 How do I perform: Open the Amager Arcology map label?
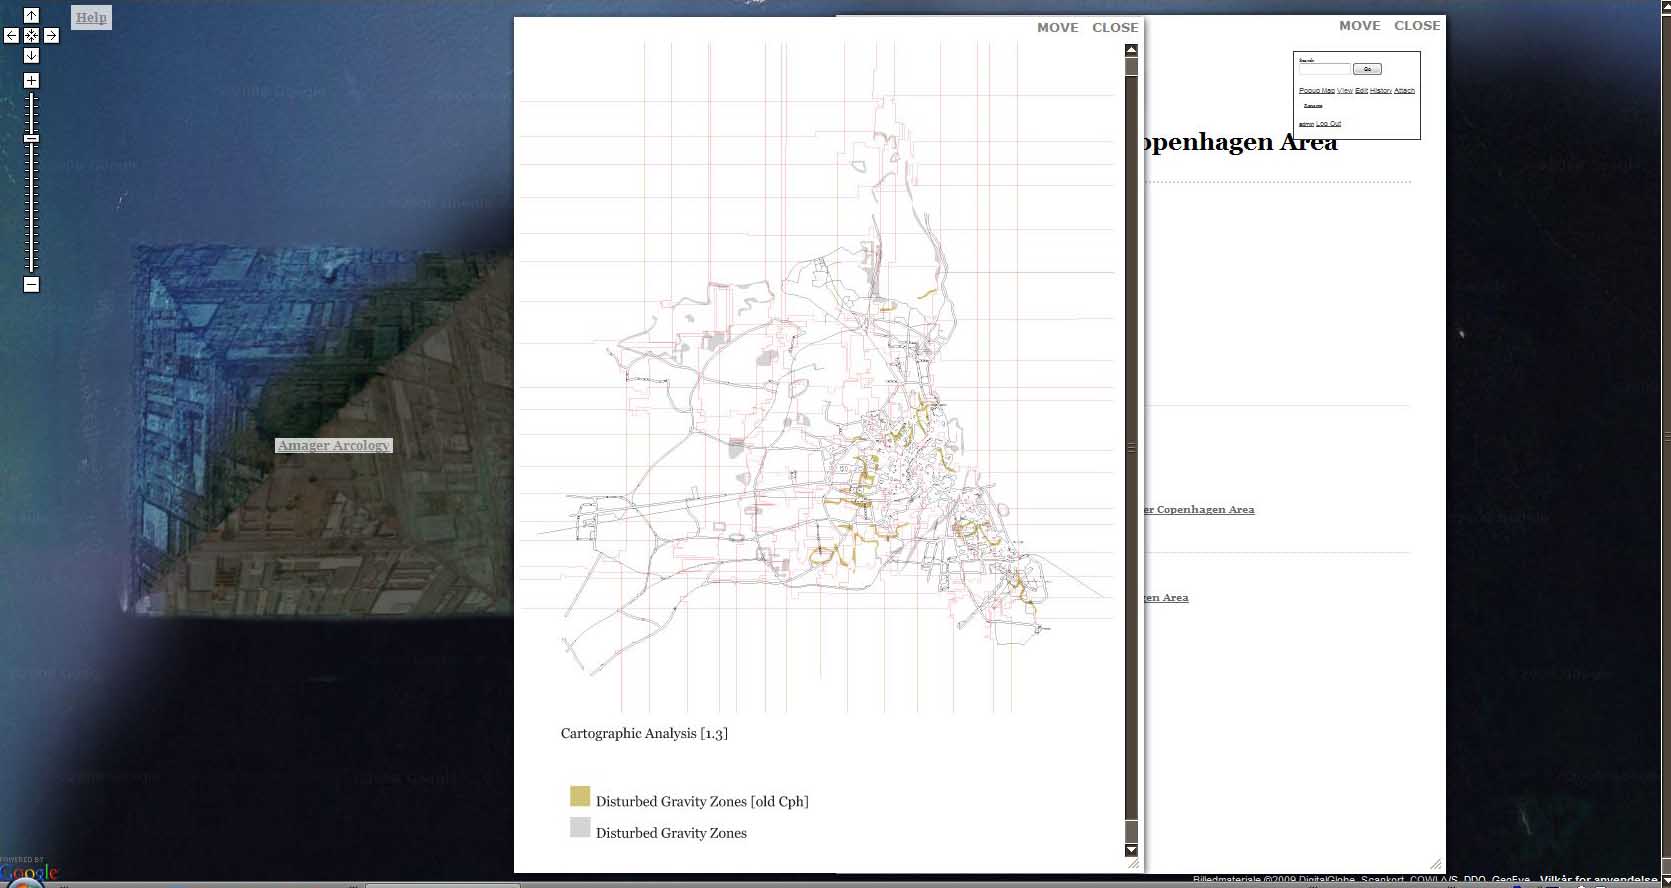334,445
